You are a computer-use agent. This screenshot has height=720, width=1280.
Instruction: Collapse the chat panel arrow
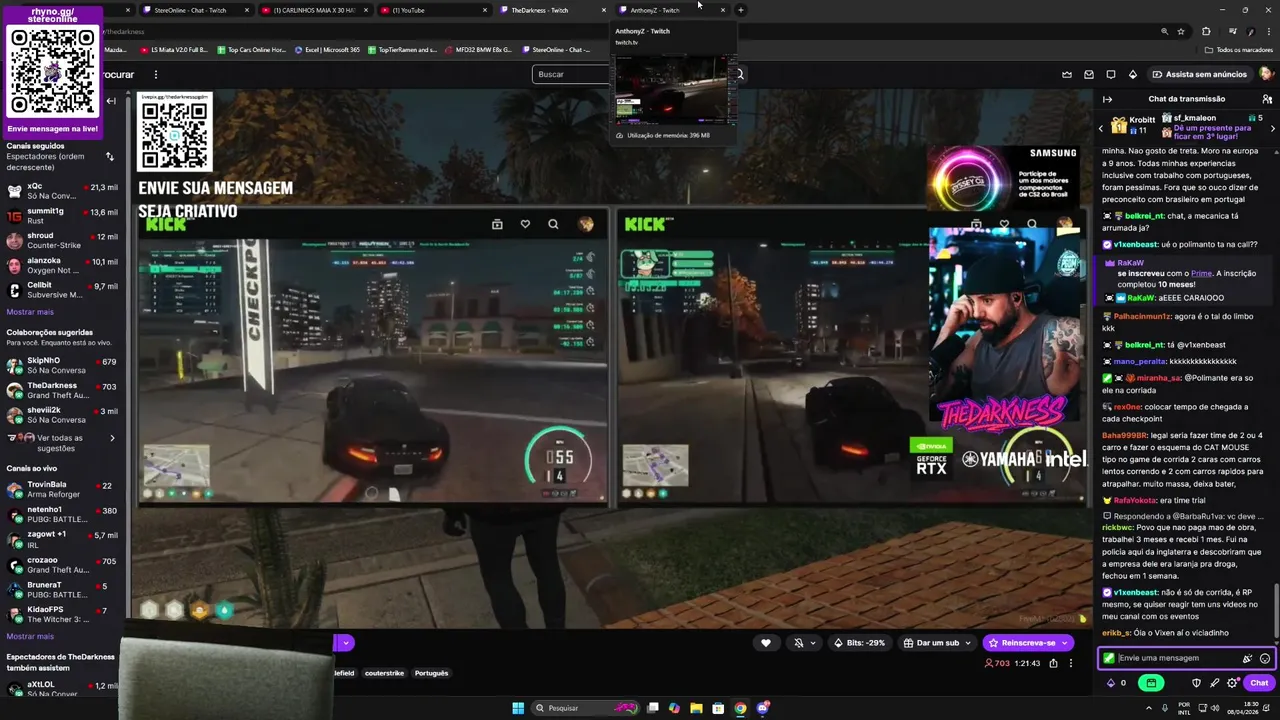tap(1107, 99)
